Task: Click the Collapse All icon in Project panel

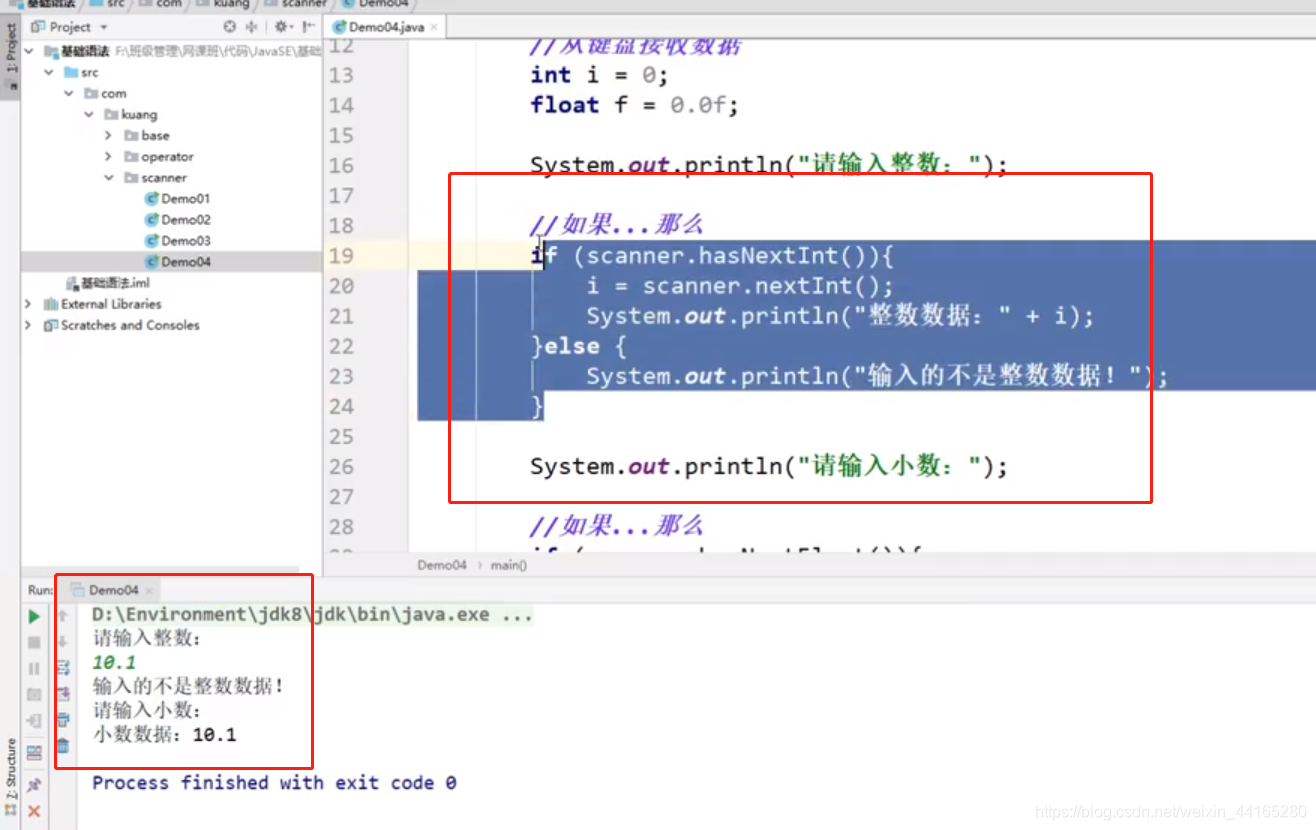Action: (x=251, y=27)
